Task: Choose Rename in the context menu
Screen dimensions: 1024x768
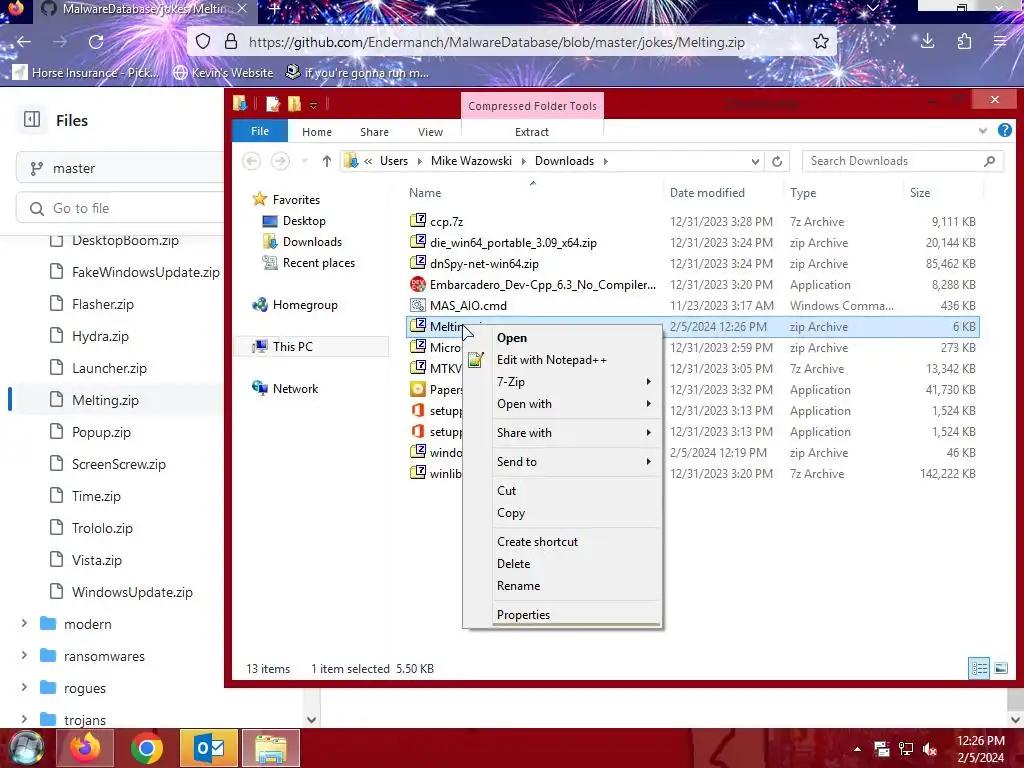Action: pyautogui.click(x=575, y=586)
